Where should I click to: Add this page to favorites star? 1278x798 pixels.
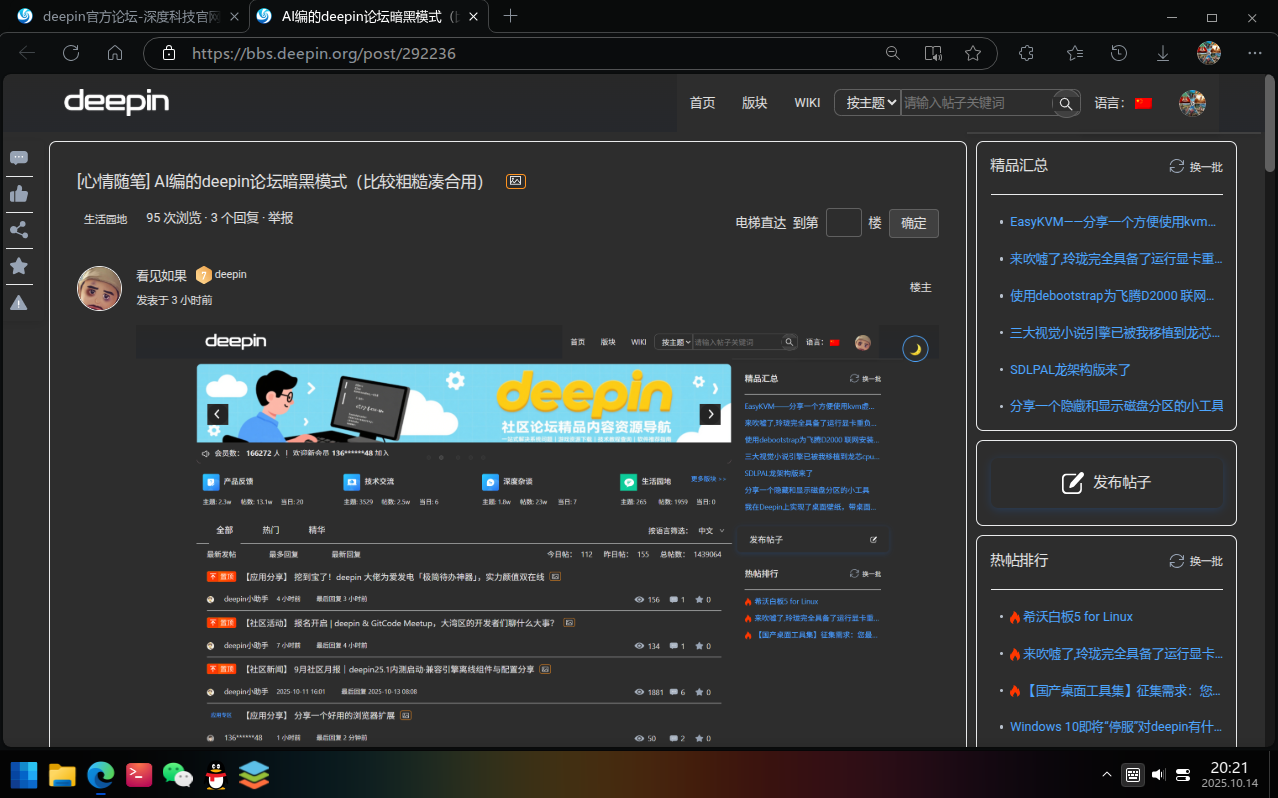coord(973,53)
